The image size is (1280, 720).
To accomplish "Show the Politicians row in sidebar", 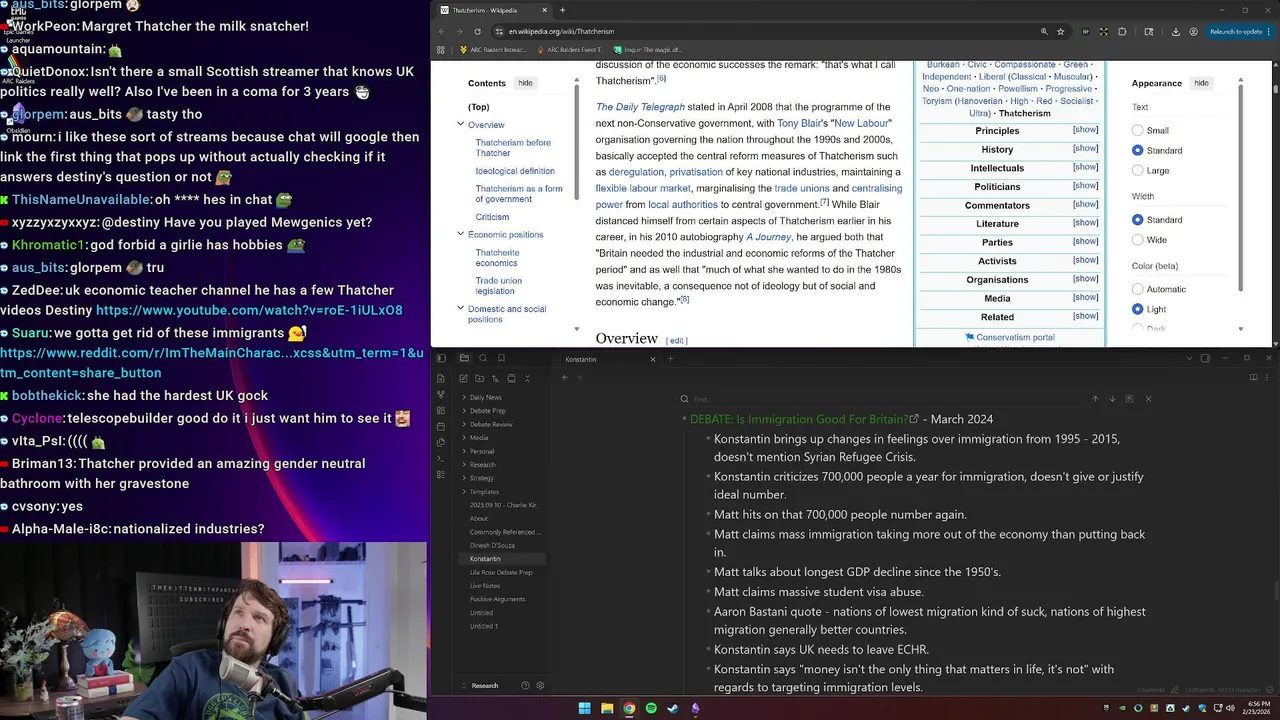I will tap(1085, 185).
